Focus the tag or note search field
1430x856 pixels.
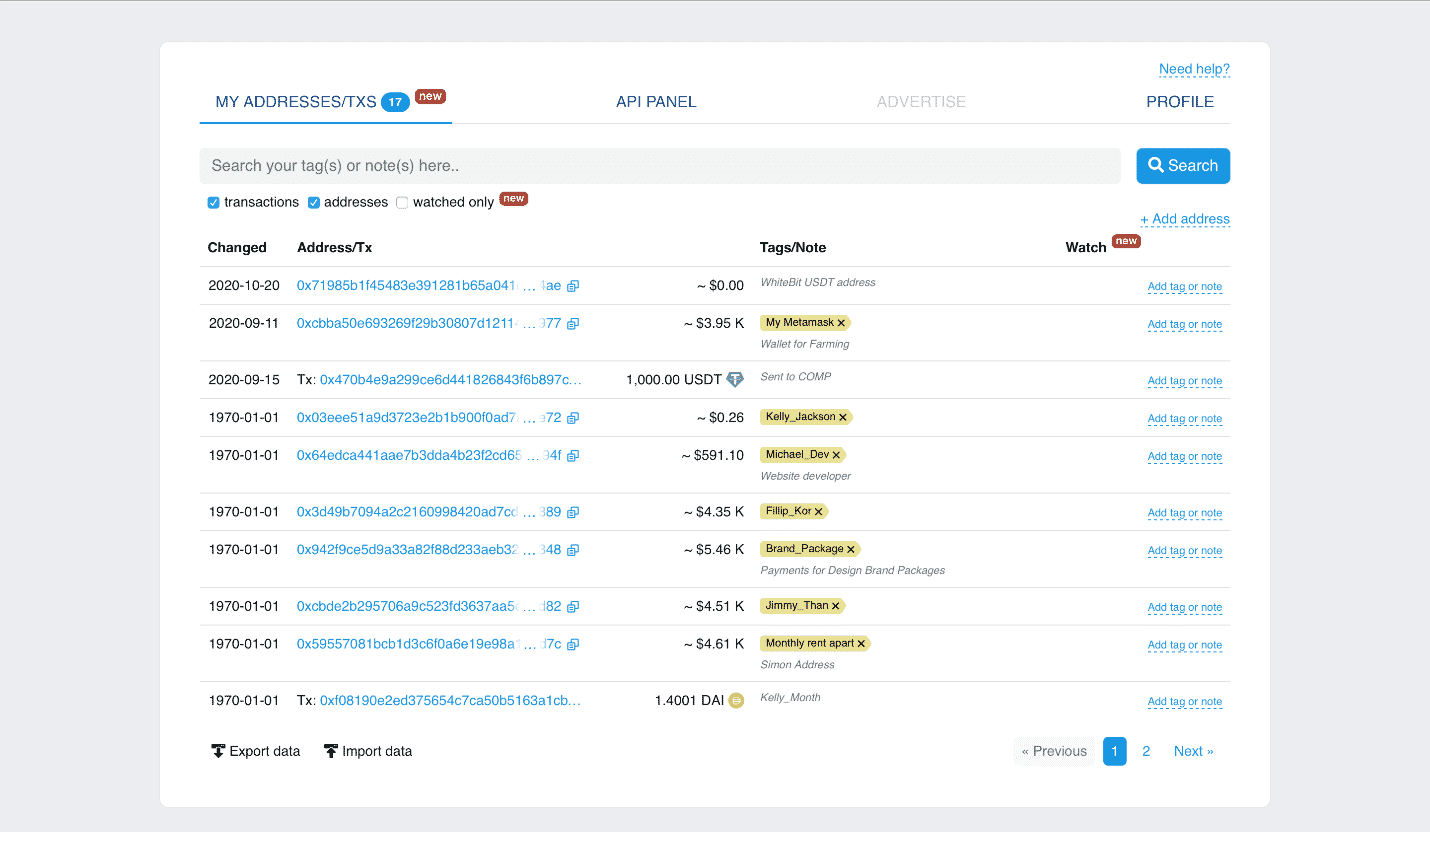tap(660, 166)
